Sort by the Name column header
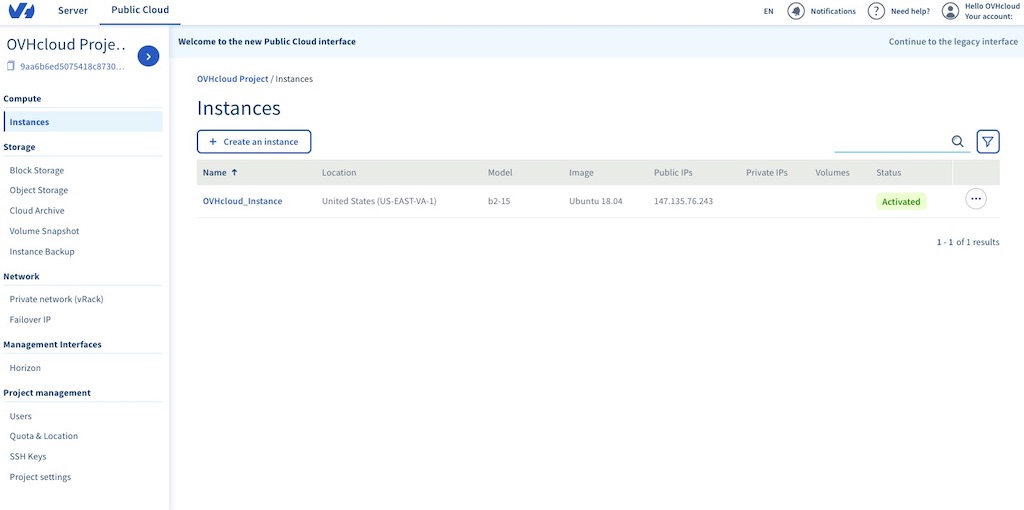Image resolution: width=1024 pixels, height=510 pixels. (x=220, y=172)
